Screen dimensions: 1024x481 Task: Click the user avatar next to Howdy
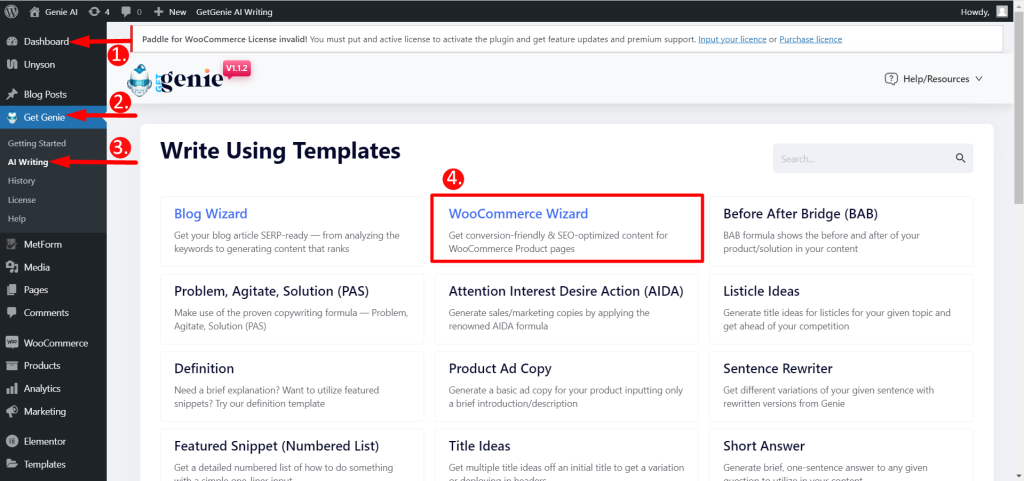[x=1002, y=12]
